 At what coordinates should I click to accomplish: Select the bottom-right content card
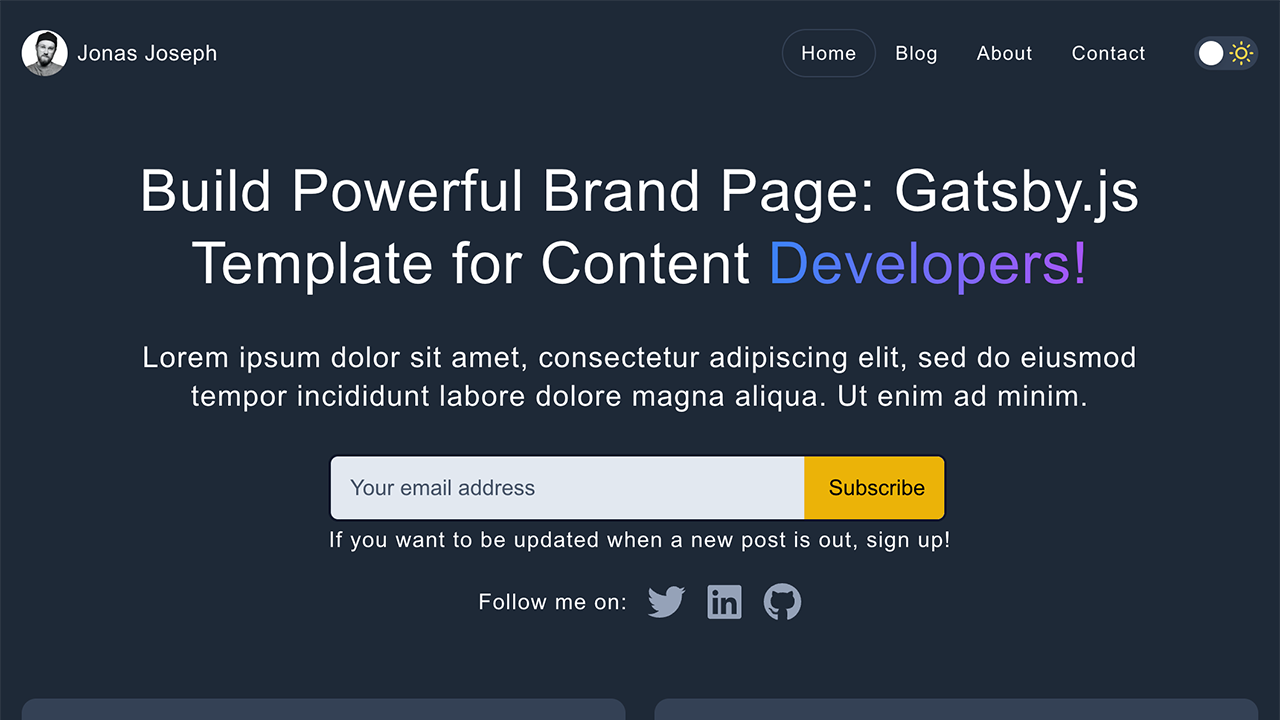tap(956, 709)
